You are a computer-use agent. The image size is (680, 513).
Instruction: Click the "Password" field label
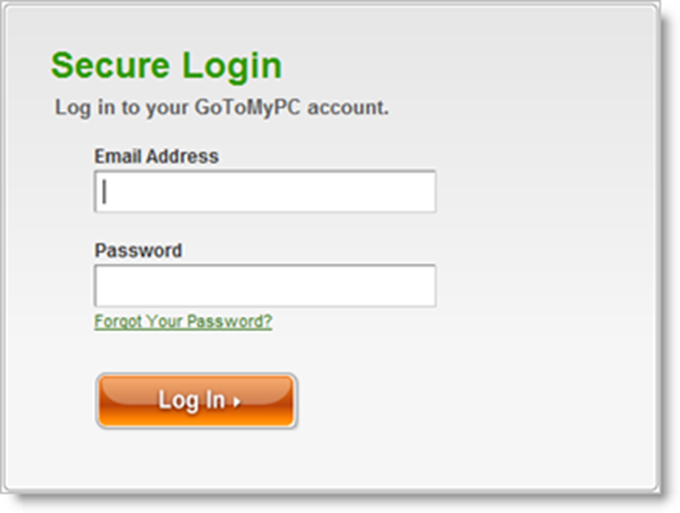click(138, 250)
